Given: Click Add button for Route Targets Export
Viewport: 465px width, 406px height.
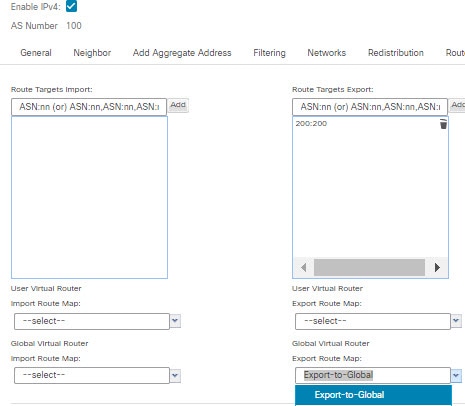Looking at the screenshot, I should (457, 105).
